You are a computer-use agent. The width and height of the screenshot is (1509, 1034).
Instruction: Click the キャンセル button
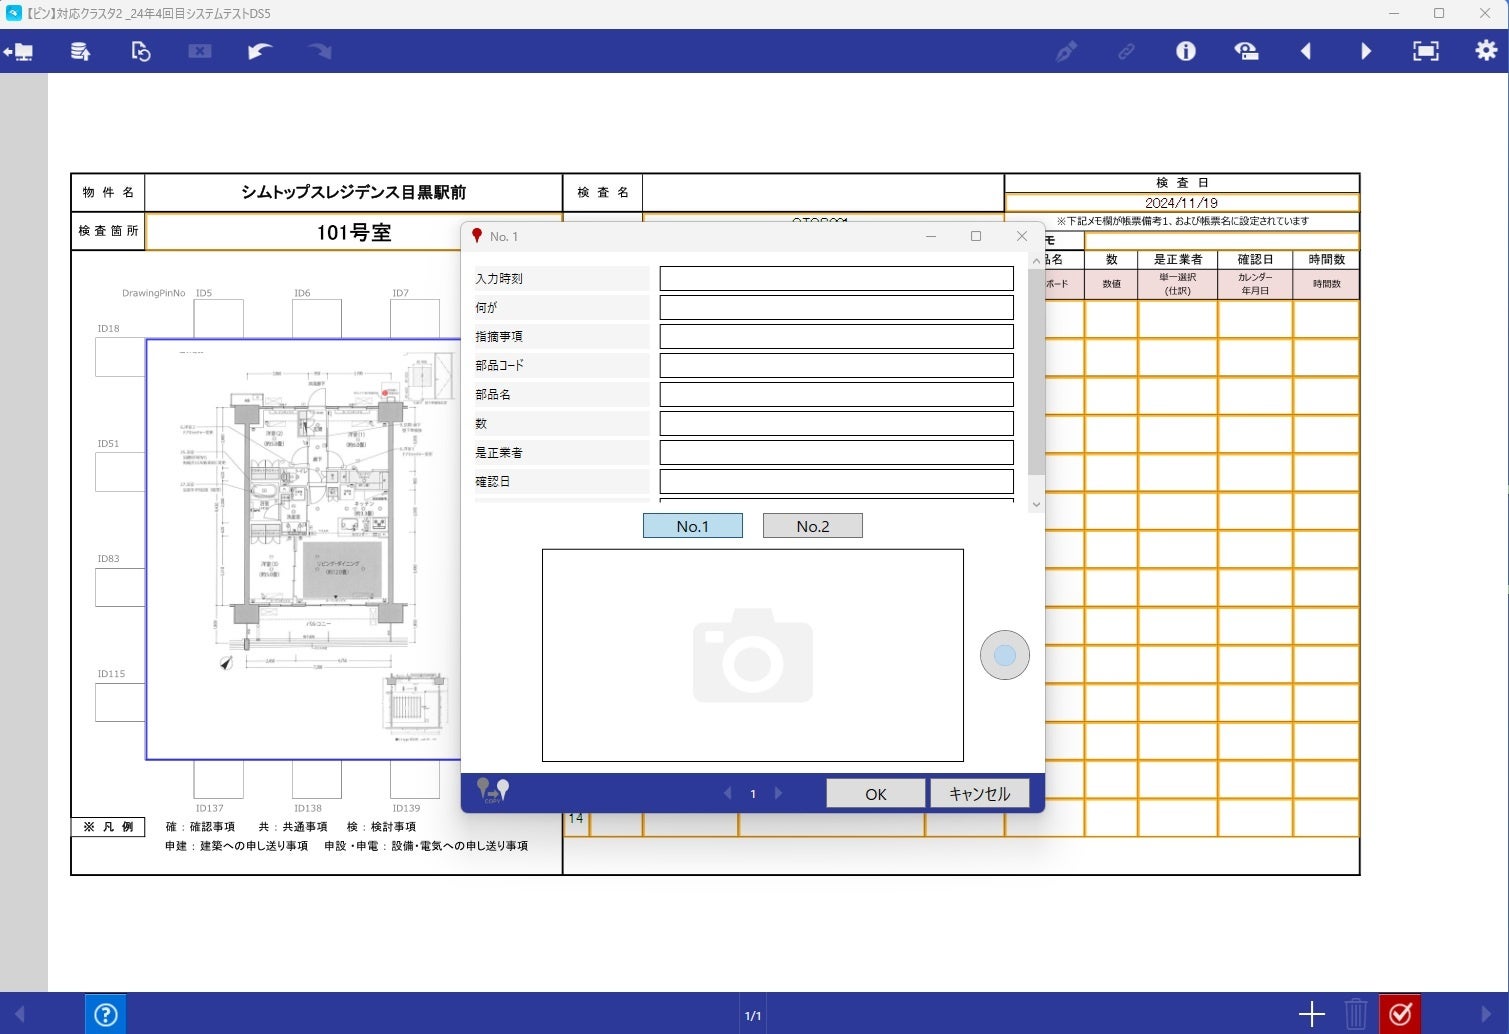979,794
